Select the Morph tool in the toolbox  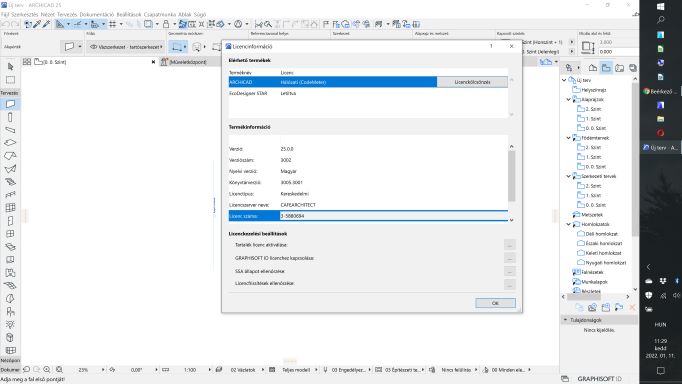click(x=10, y=298)
